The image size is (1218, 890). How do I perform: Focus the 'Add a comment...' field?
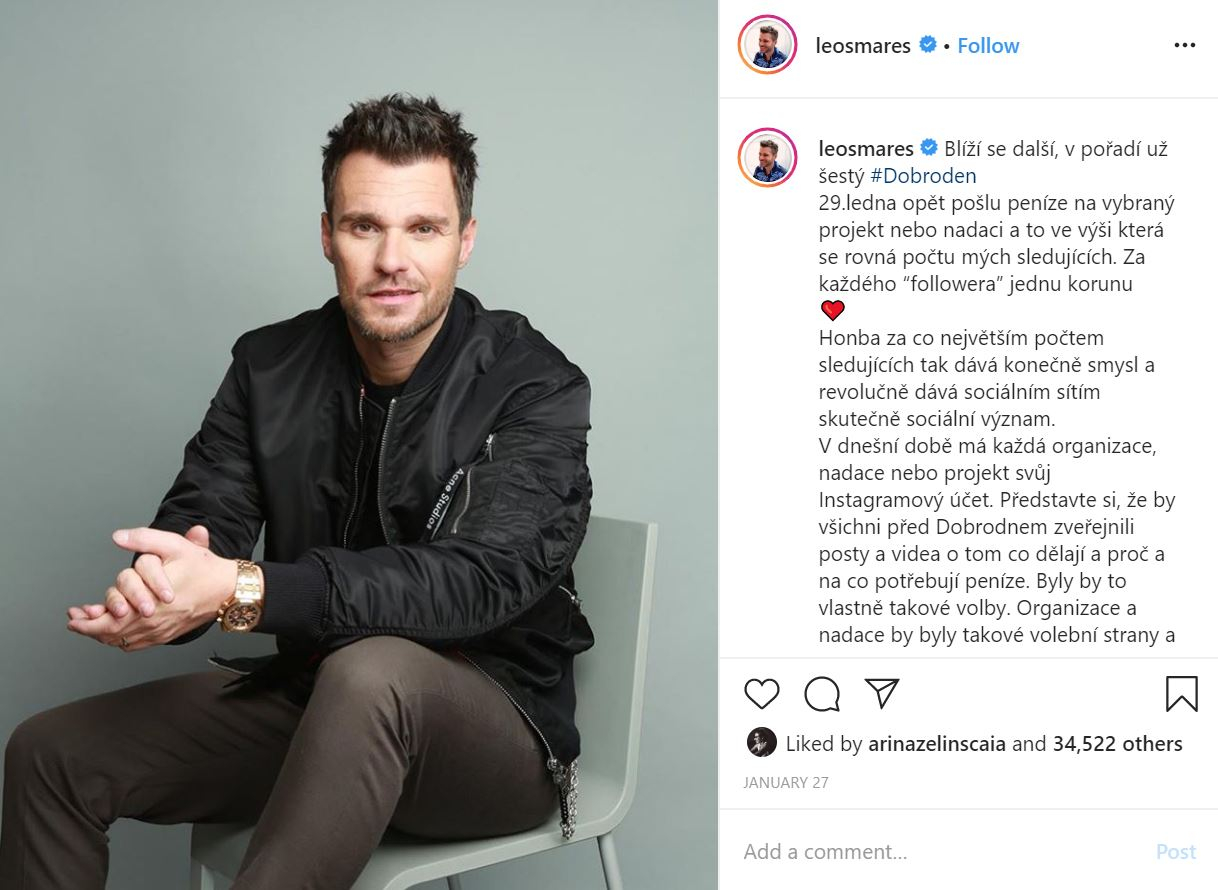pos(940,852)
